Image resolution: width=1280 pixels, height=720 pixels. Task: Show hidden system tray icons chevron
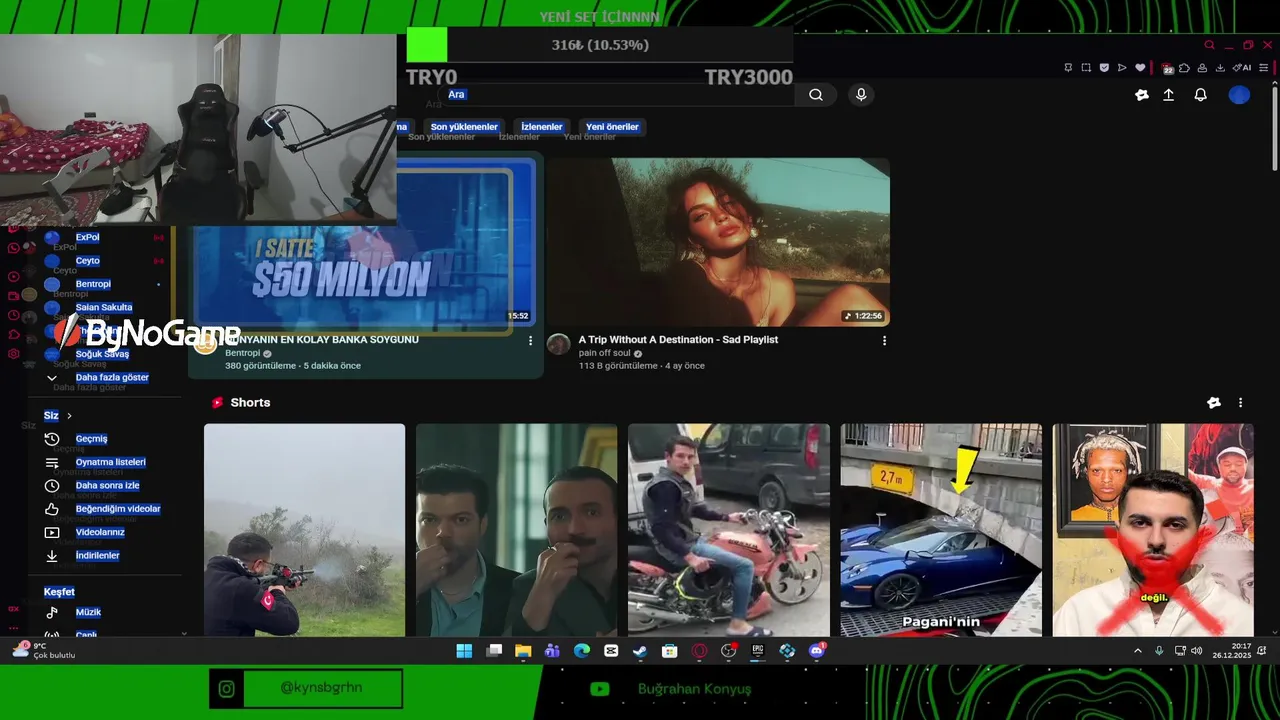(x=1137, y=651)
